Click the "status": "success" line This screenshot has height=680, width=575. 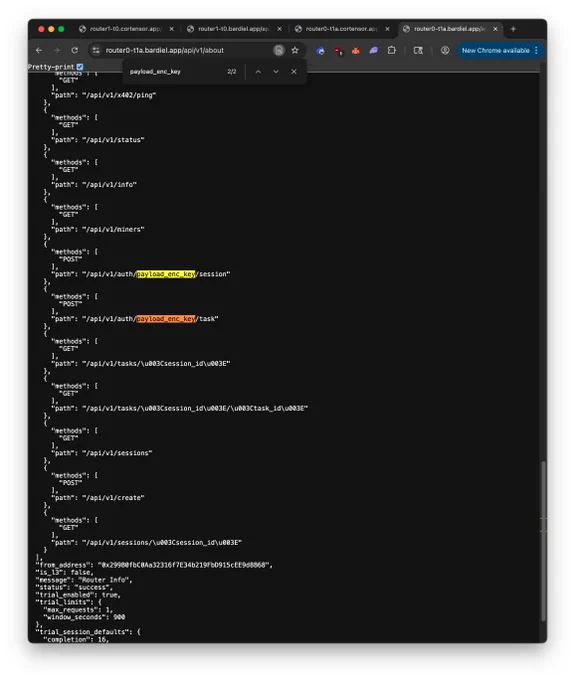(75, 587)
